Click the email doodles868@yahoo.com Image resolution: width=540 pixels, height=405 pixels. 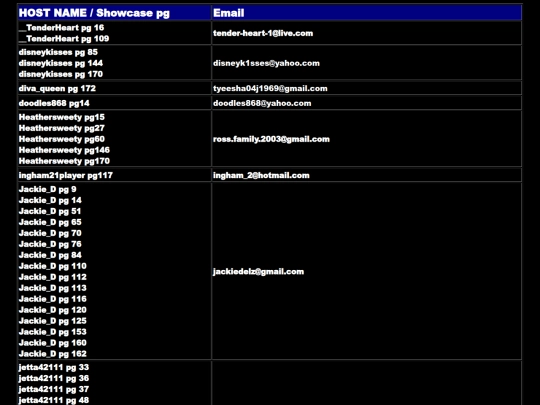click(262, 103)
